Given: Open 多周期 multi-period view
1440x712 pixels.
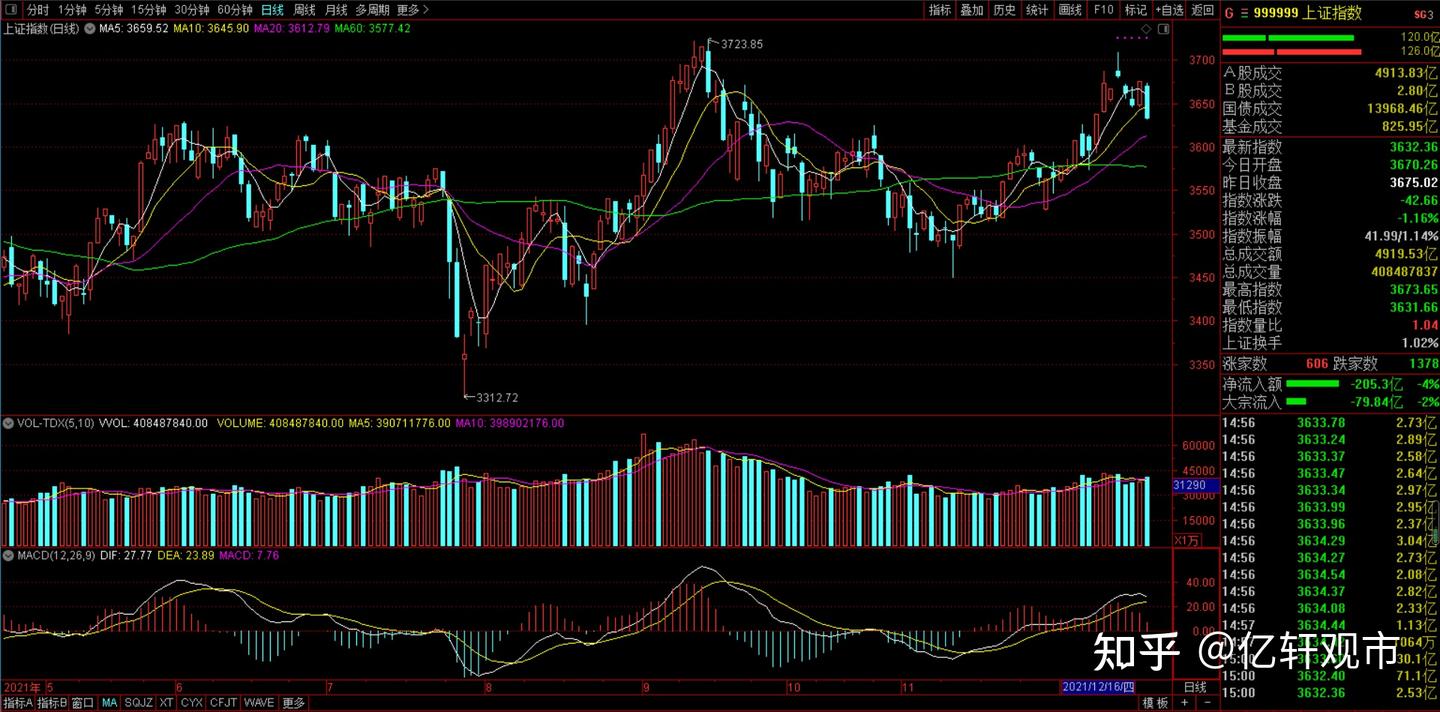Looking at the screenshot, I should coord(373,10).
